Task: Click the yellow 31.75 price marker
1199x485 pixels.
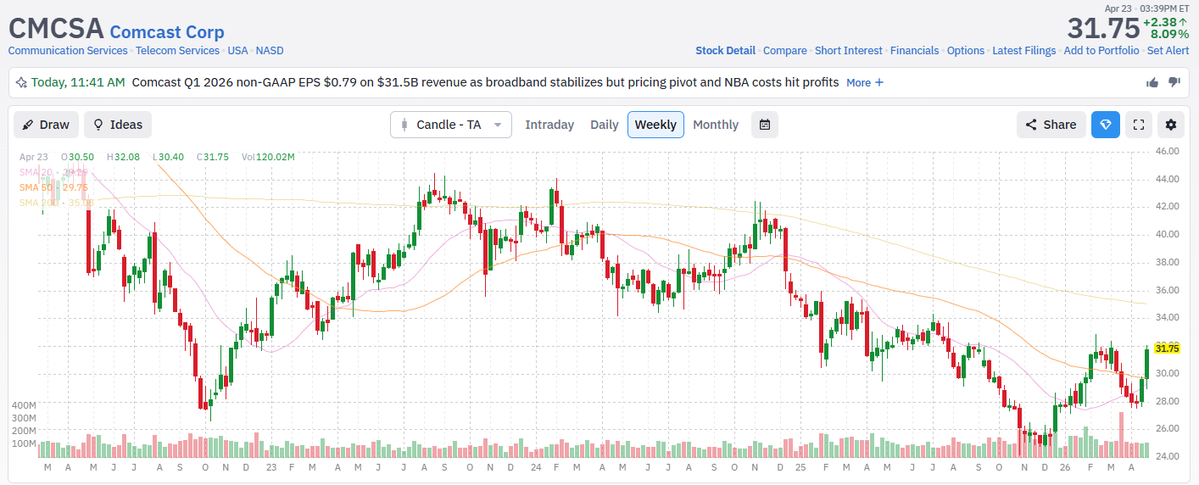Action: pos(1167,348)
